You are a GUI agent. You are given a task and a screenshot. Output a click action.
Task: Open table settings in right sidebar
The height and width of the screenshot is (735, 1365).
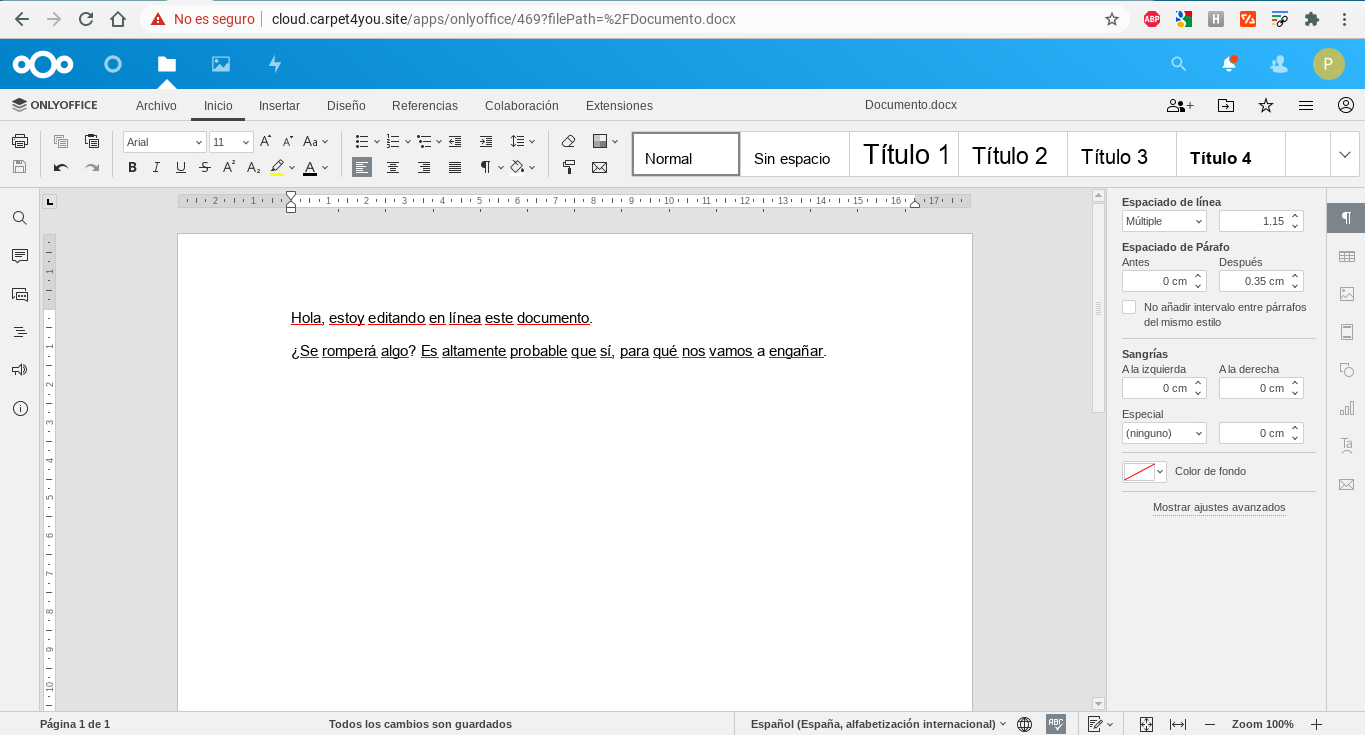[1346, 256]
